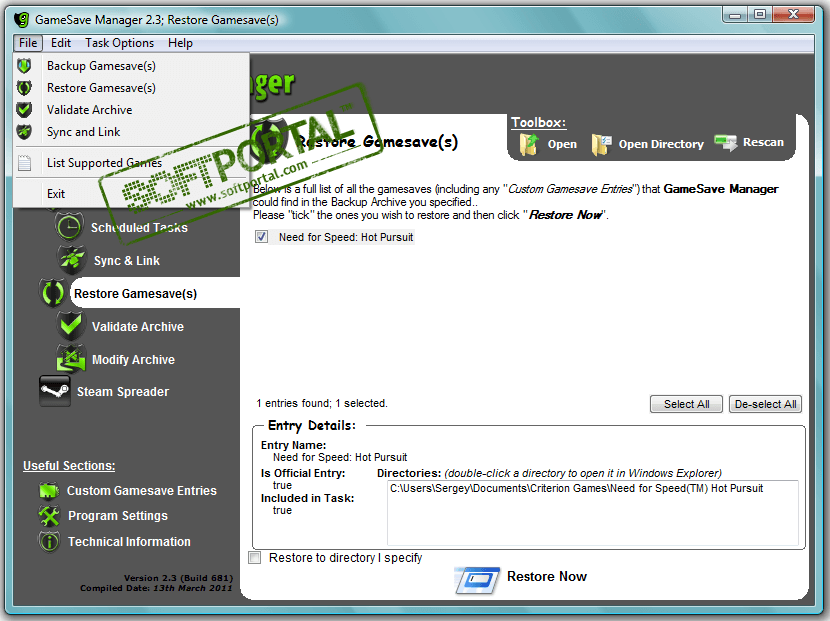Click the Validate Archive menu checkmark icon

[x=24, y=110]
